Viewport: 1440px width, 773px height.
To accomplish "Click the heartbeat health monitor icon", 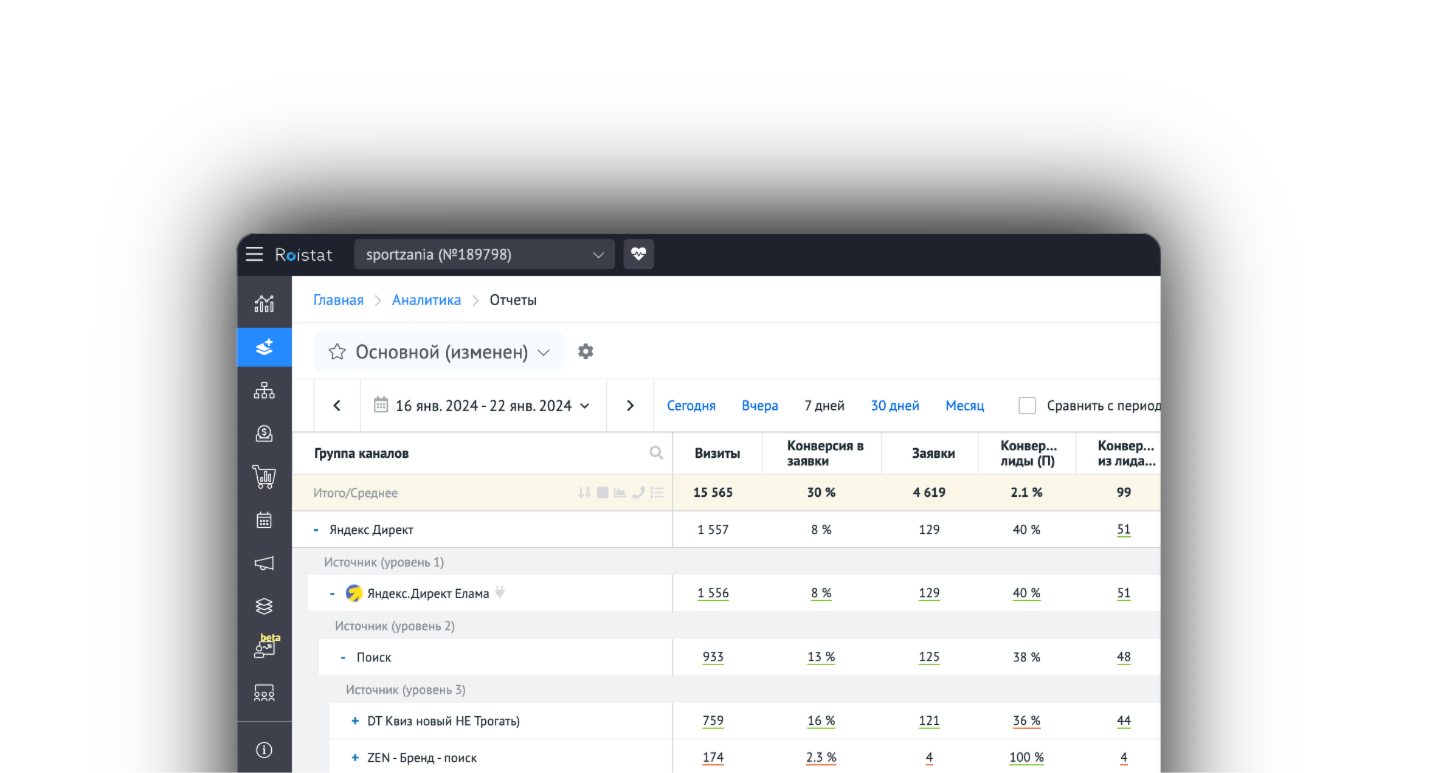I will point(638,254).
